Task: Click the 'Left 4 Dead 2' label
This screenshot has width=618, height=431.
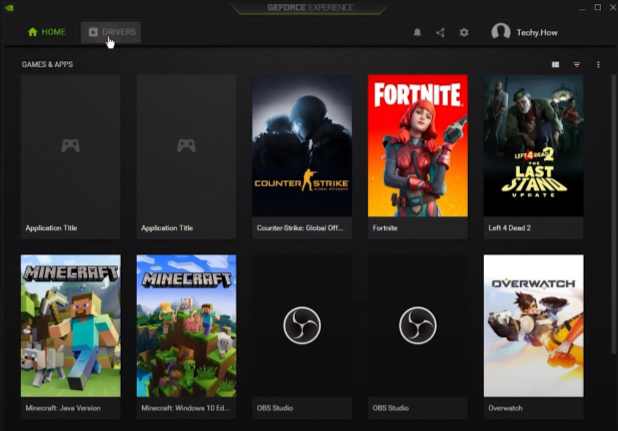Action: pos(510,228)
